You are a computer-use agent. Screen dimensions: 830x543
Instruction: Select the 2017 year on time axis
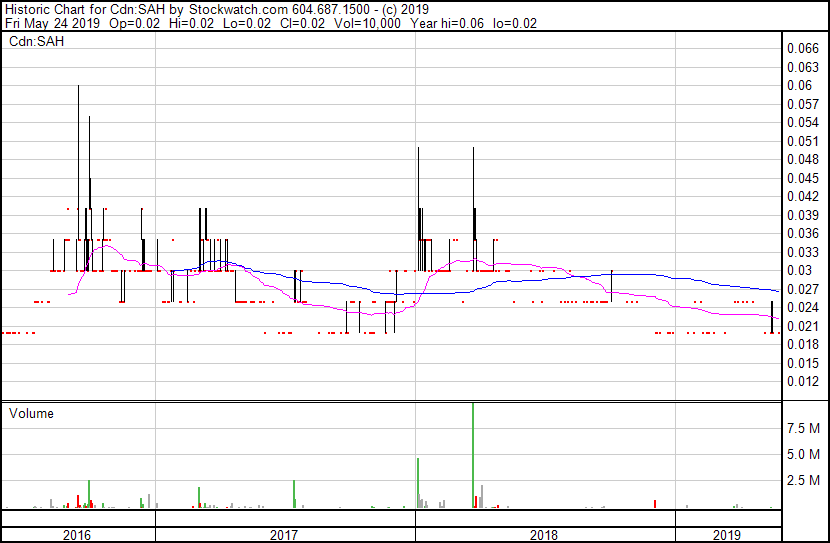tap(285, 535)
